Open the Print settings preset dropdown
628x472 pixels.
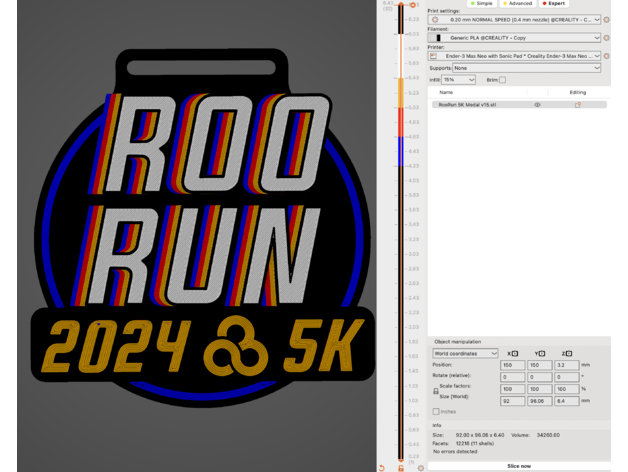515,19
